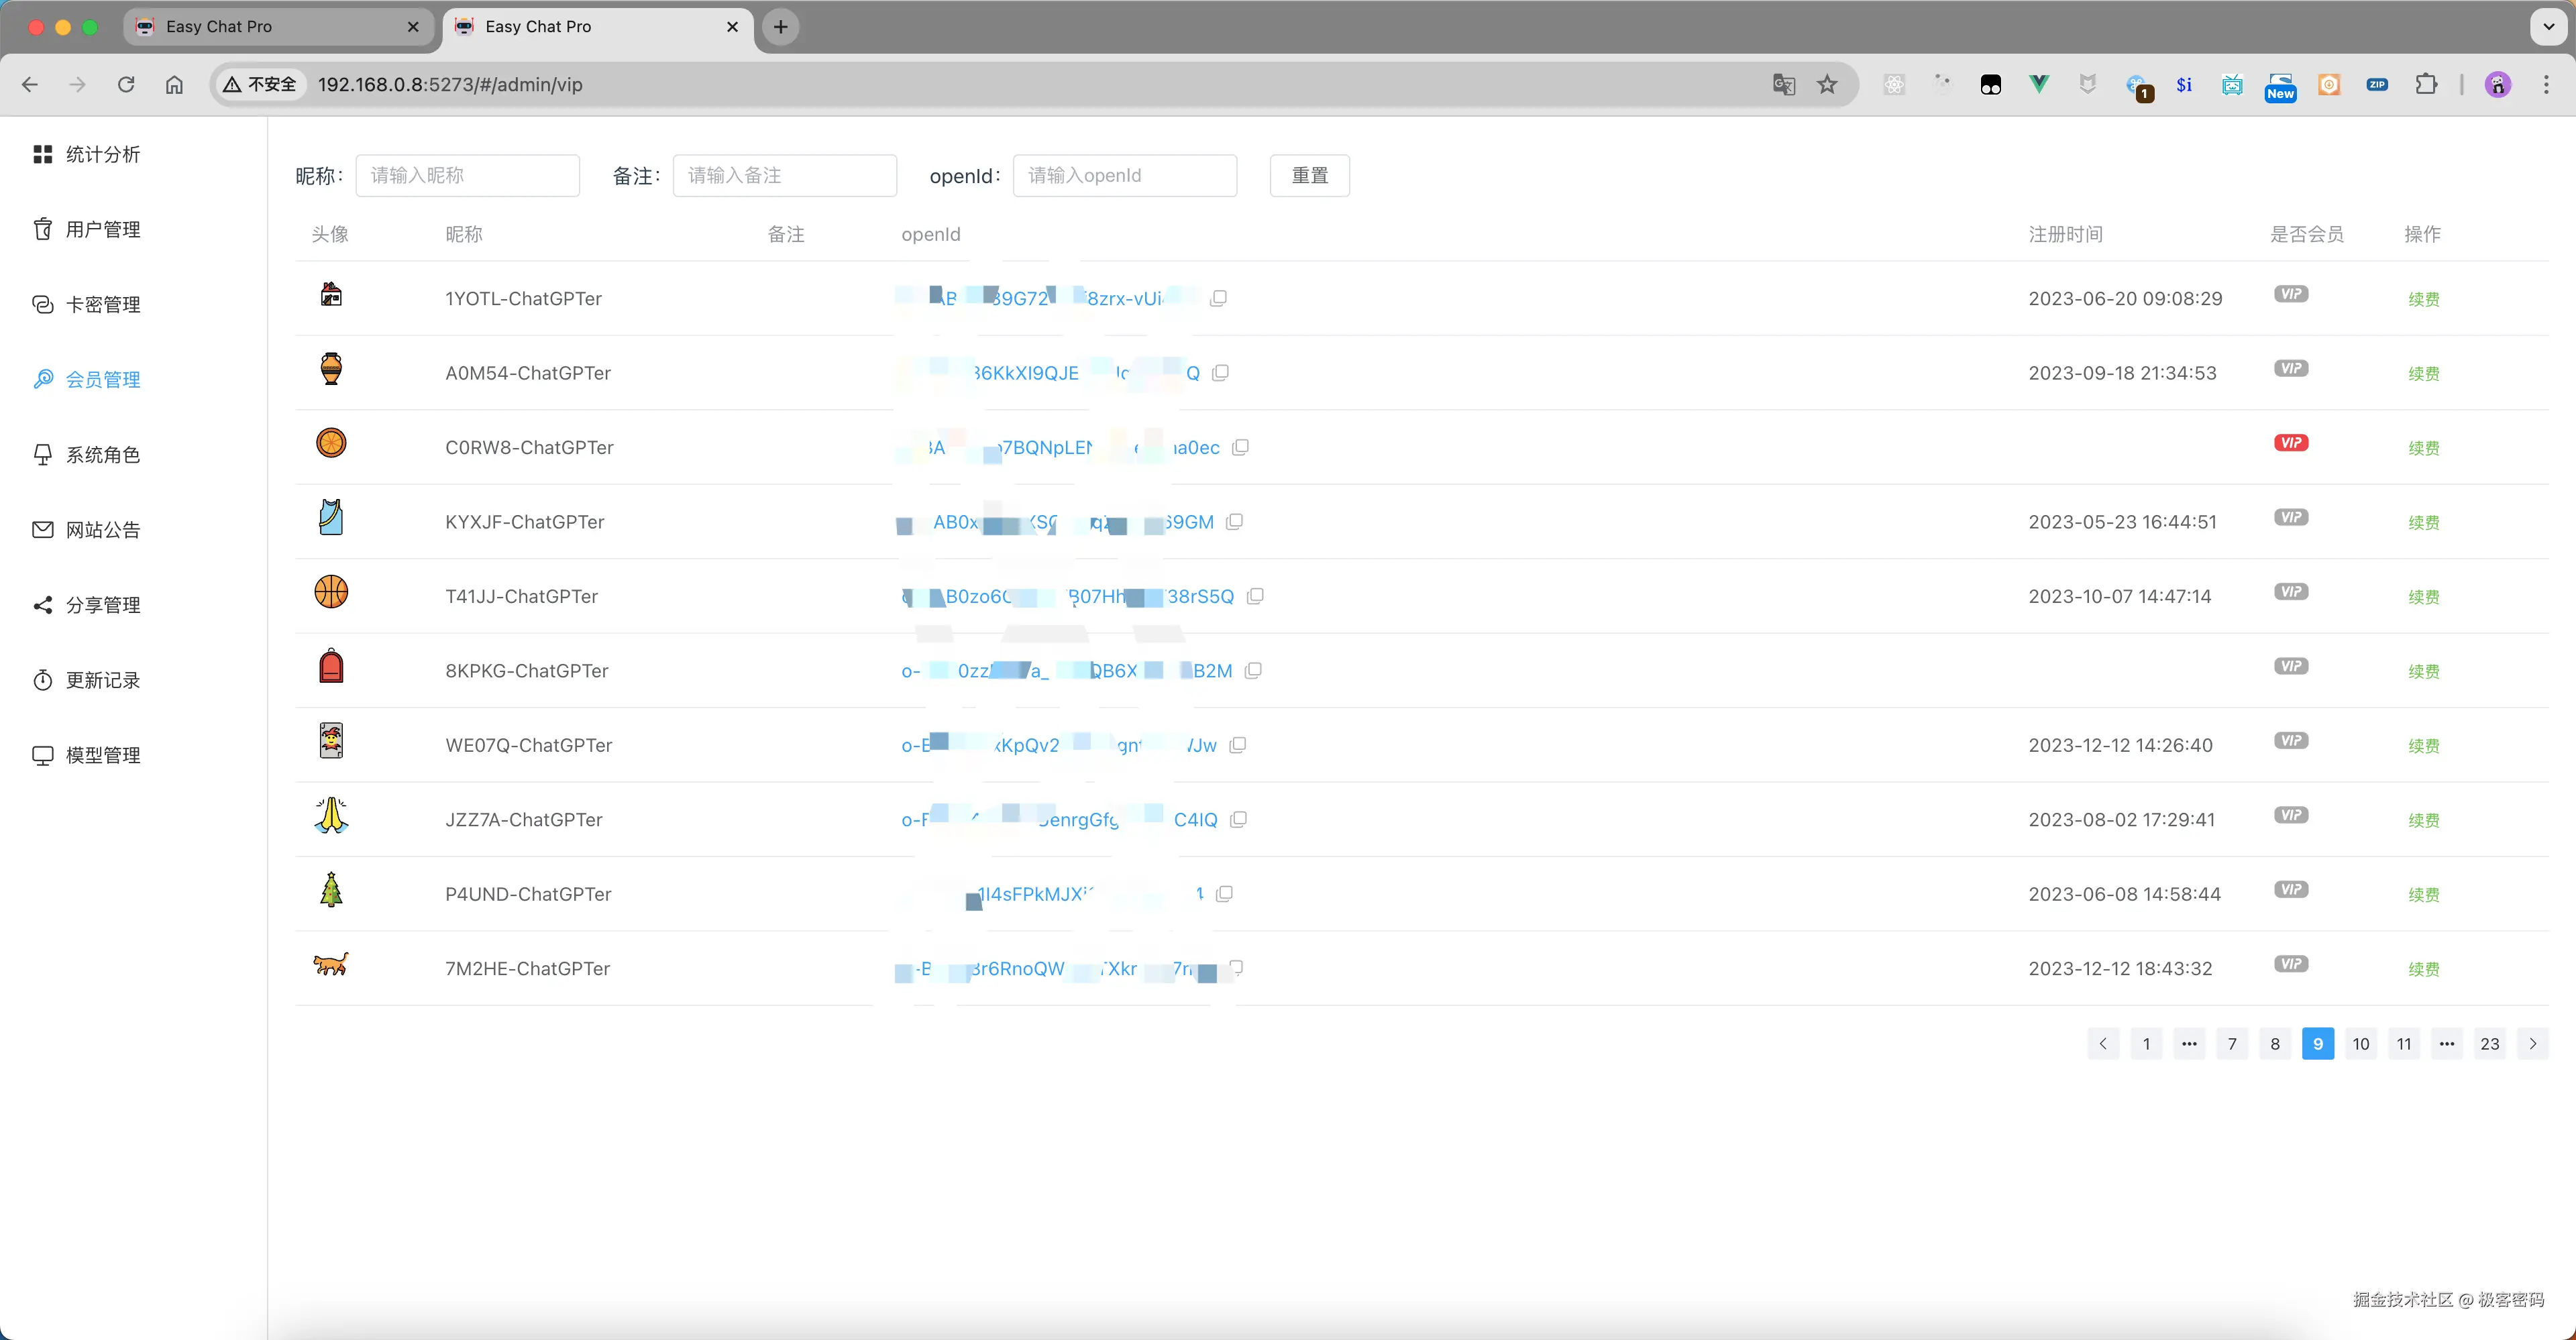This screenshot has height=1340, width=2576.
Task: Reload the page with the refresh icon
Action: (x=126, y=85)
